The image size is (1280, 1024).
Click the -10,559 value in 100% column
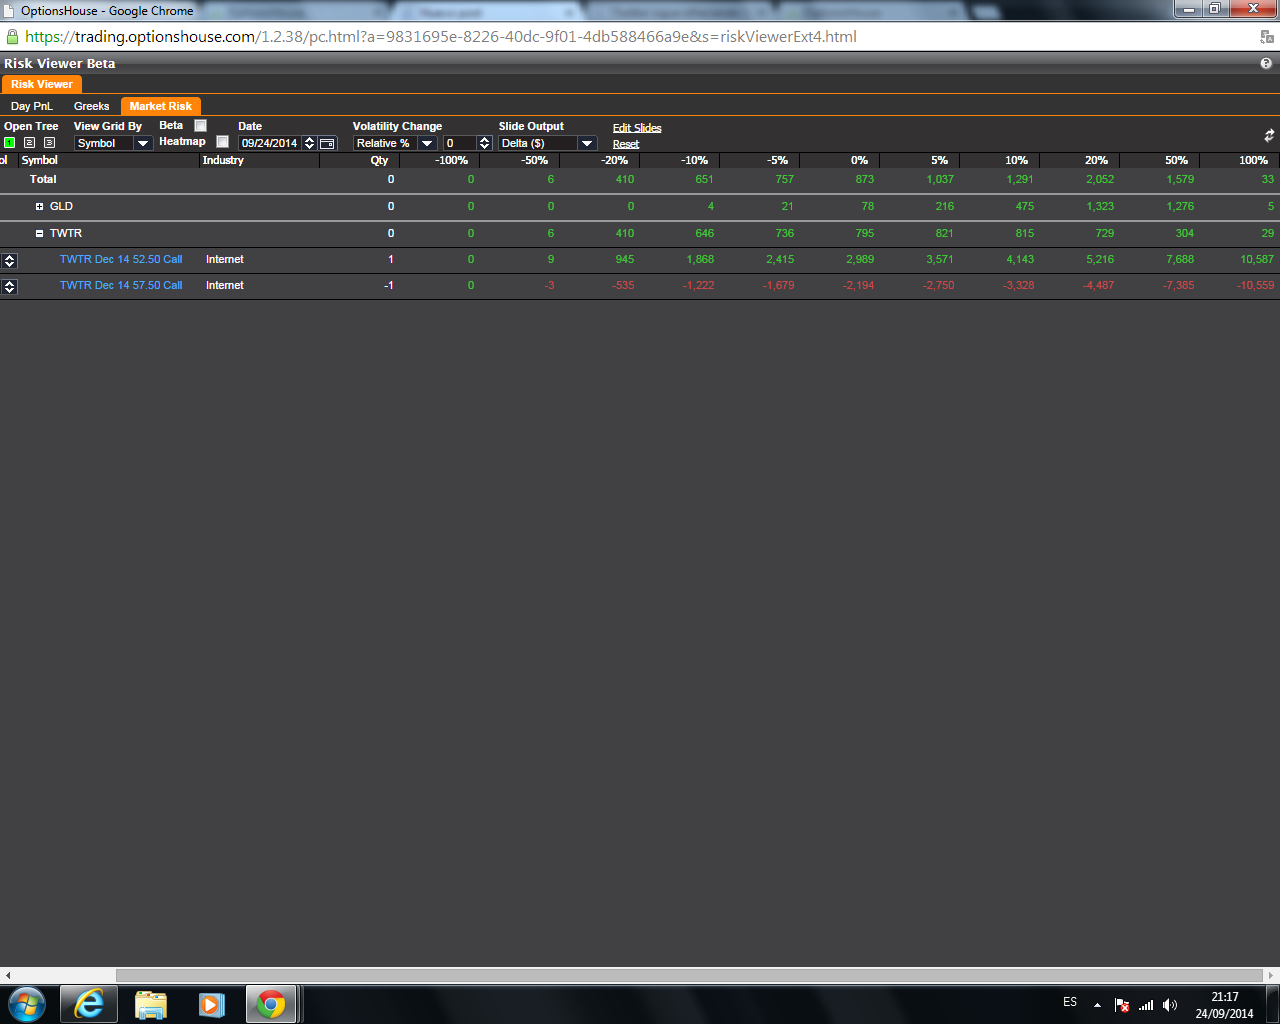1255,286
